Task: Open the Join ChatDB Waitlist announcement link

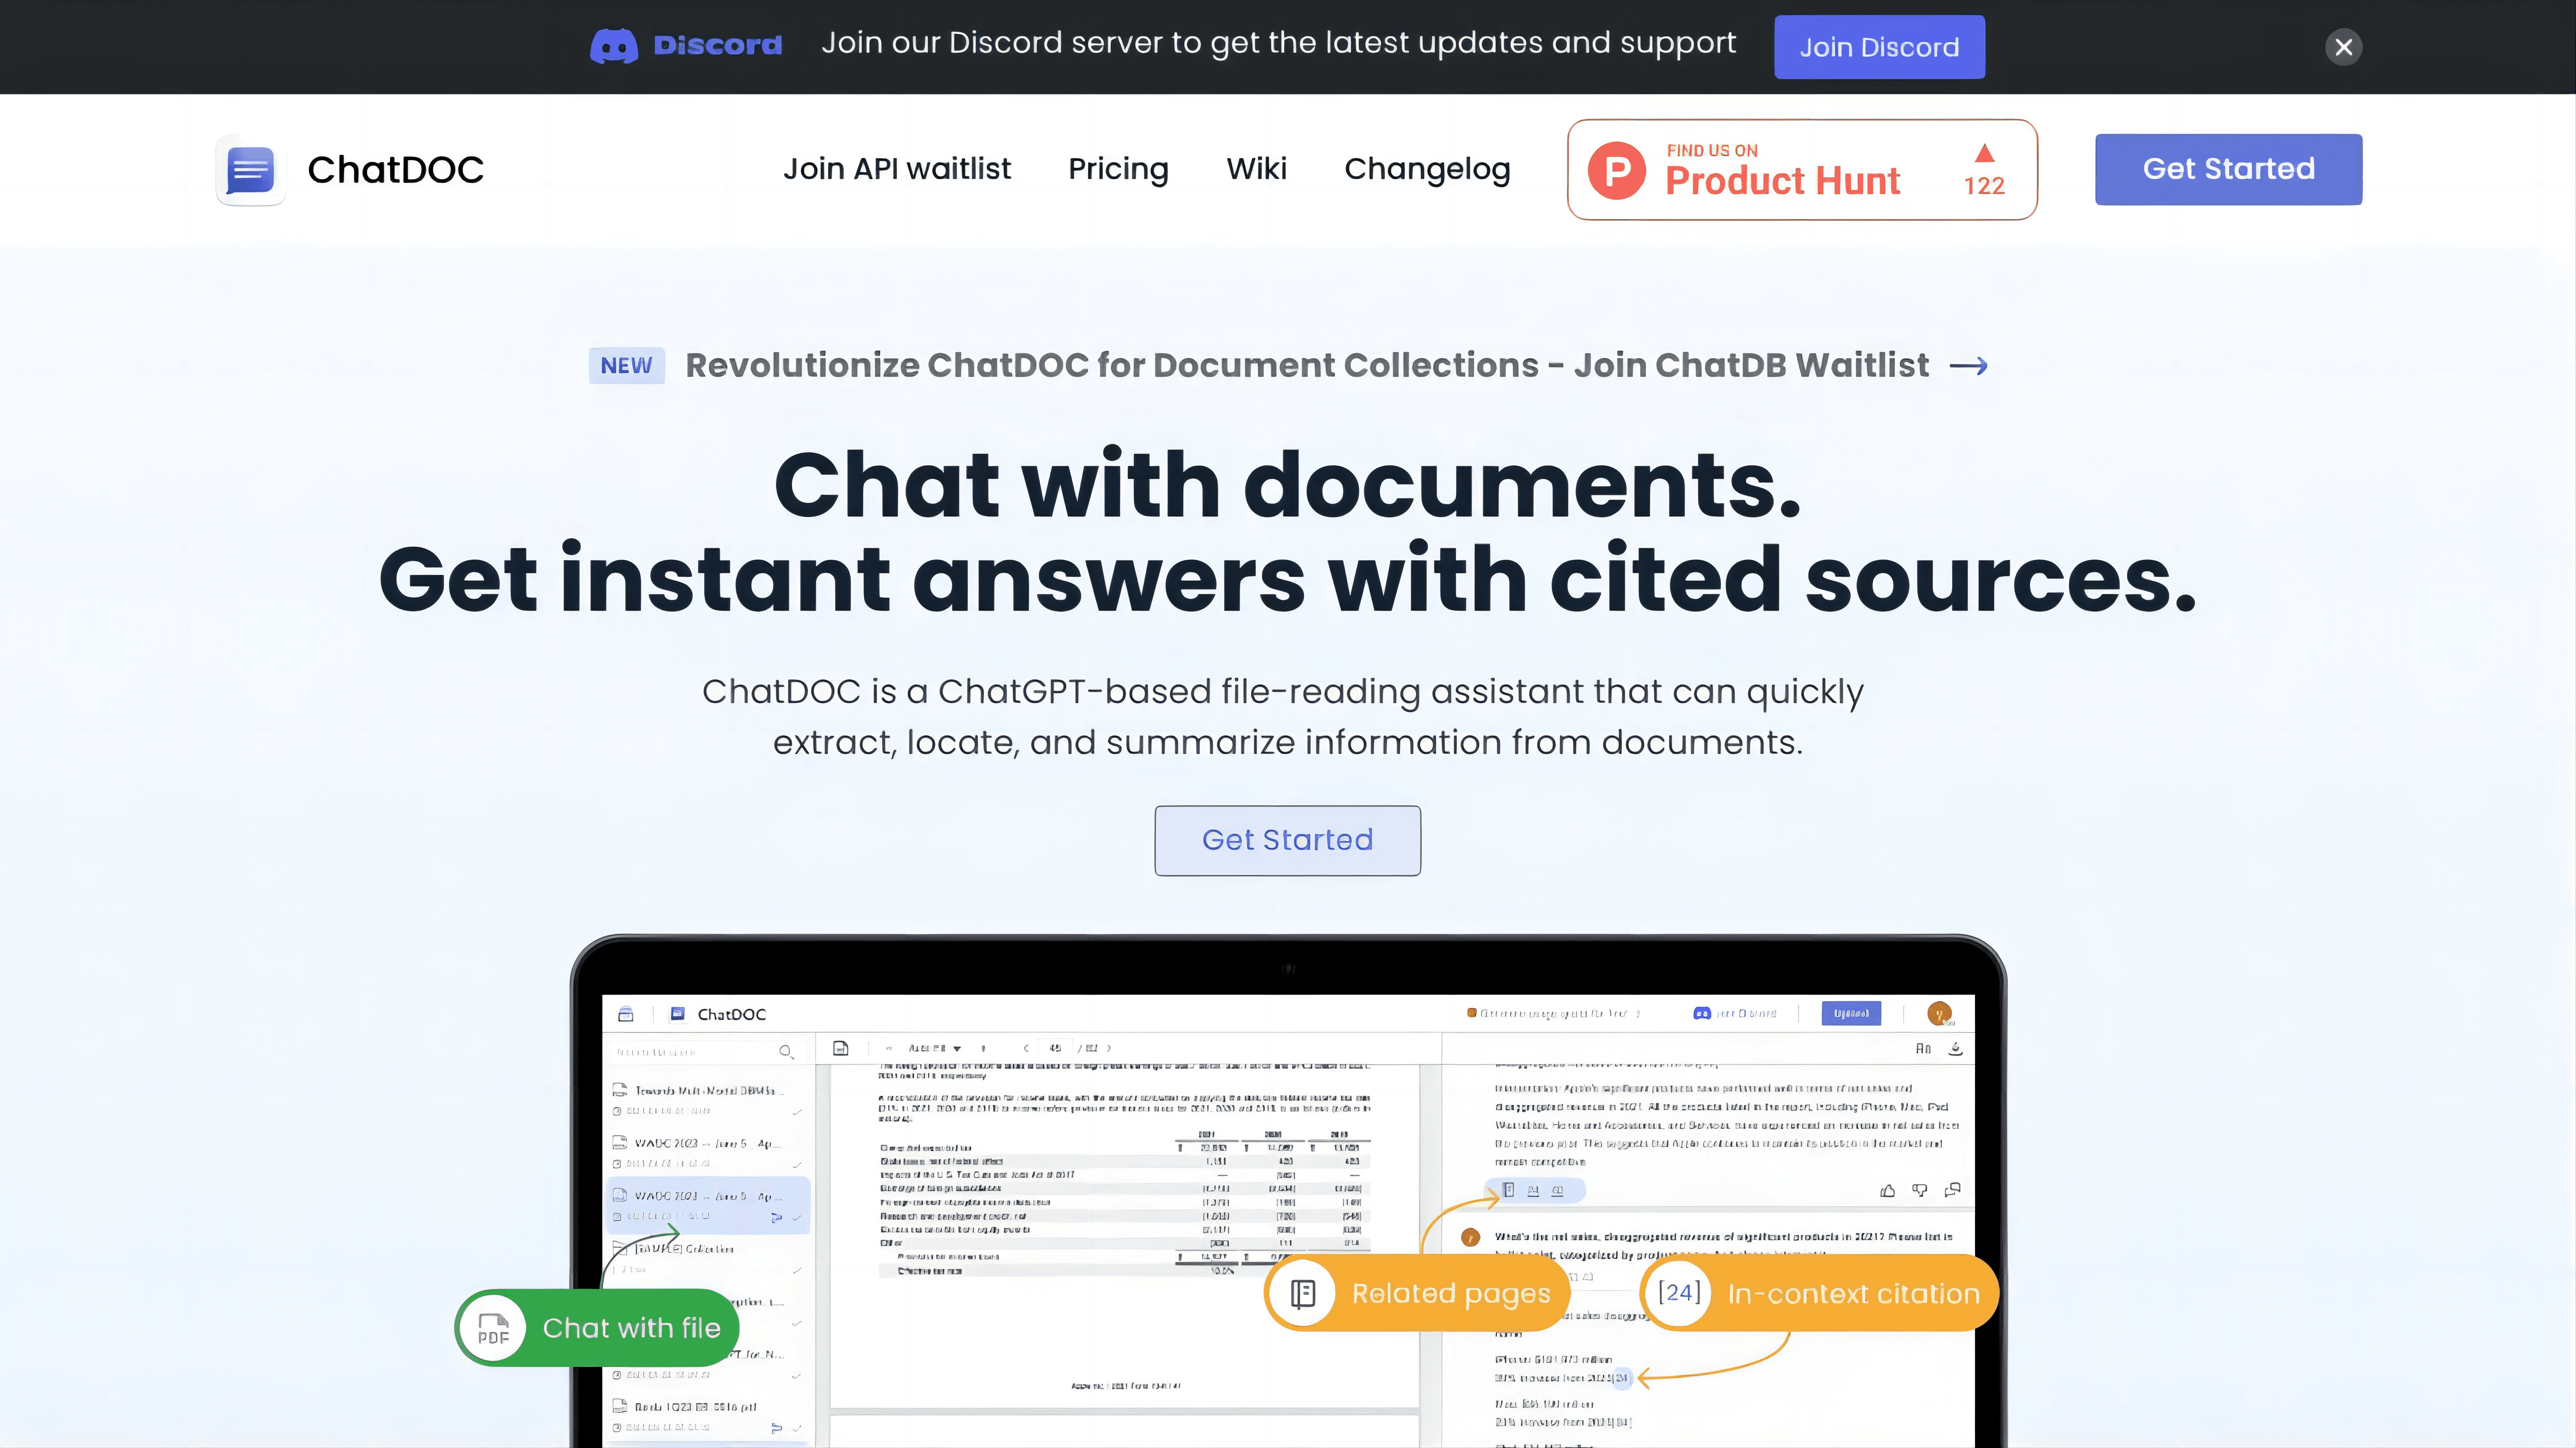Action: coord(1307,366)
